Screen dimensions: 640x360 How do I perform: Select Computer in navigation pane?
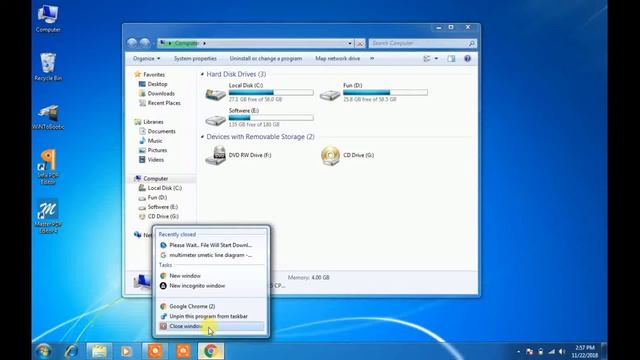click(151, 178)
